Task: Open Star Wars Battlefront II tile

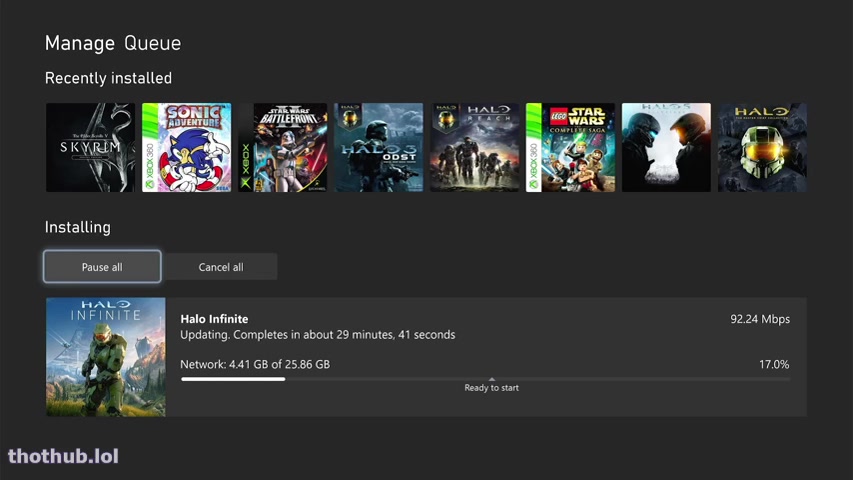Action: click(283, 147)
